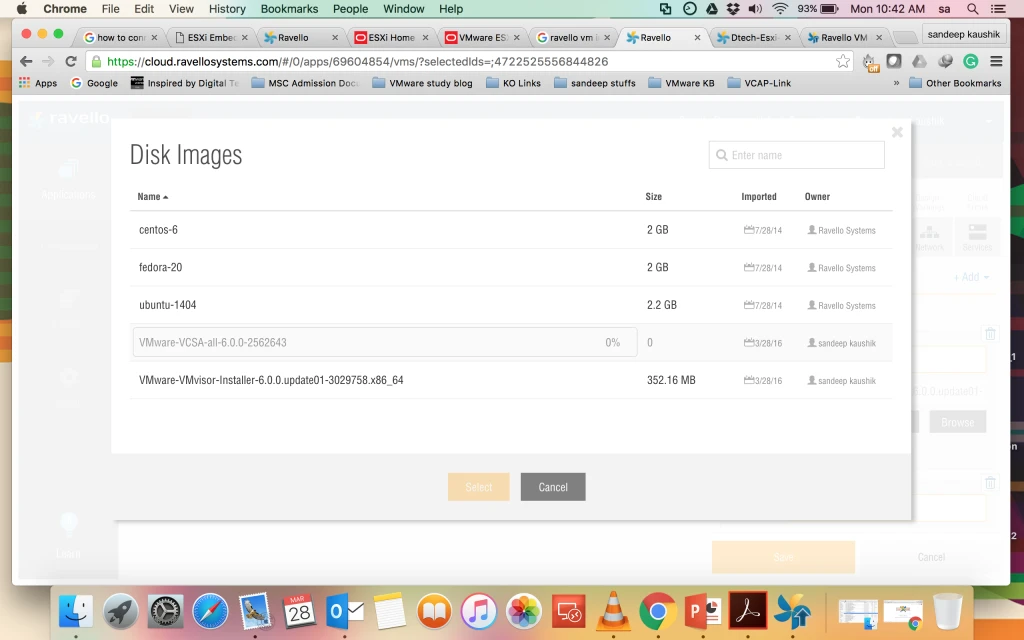The width and height of the screenshot is (1024, 640).
Task: Click the 352.16 MB size value
Action: (671, 380)
